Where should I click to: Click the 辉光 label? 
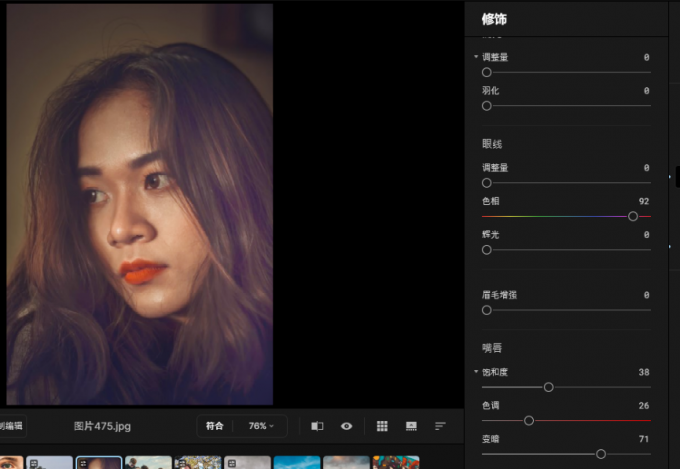pos(490,235)
